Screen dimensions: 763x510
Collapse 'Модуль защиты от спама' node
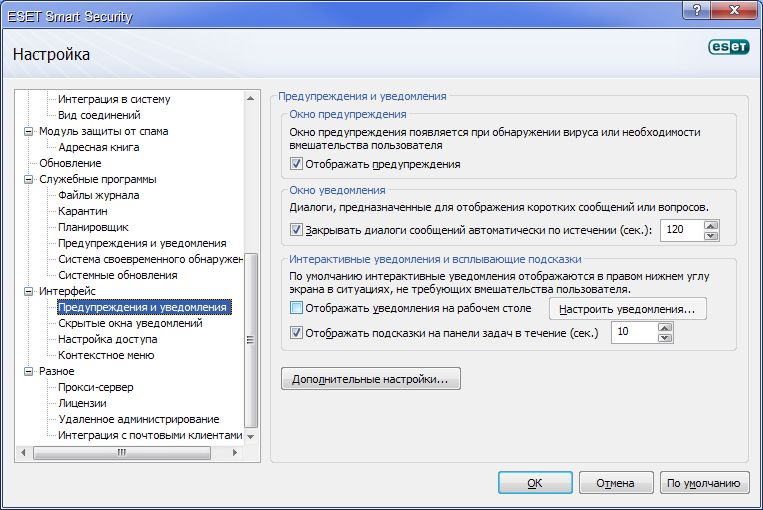[29, 132]
